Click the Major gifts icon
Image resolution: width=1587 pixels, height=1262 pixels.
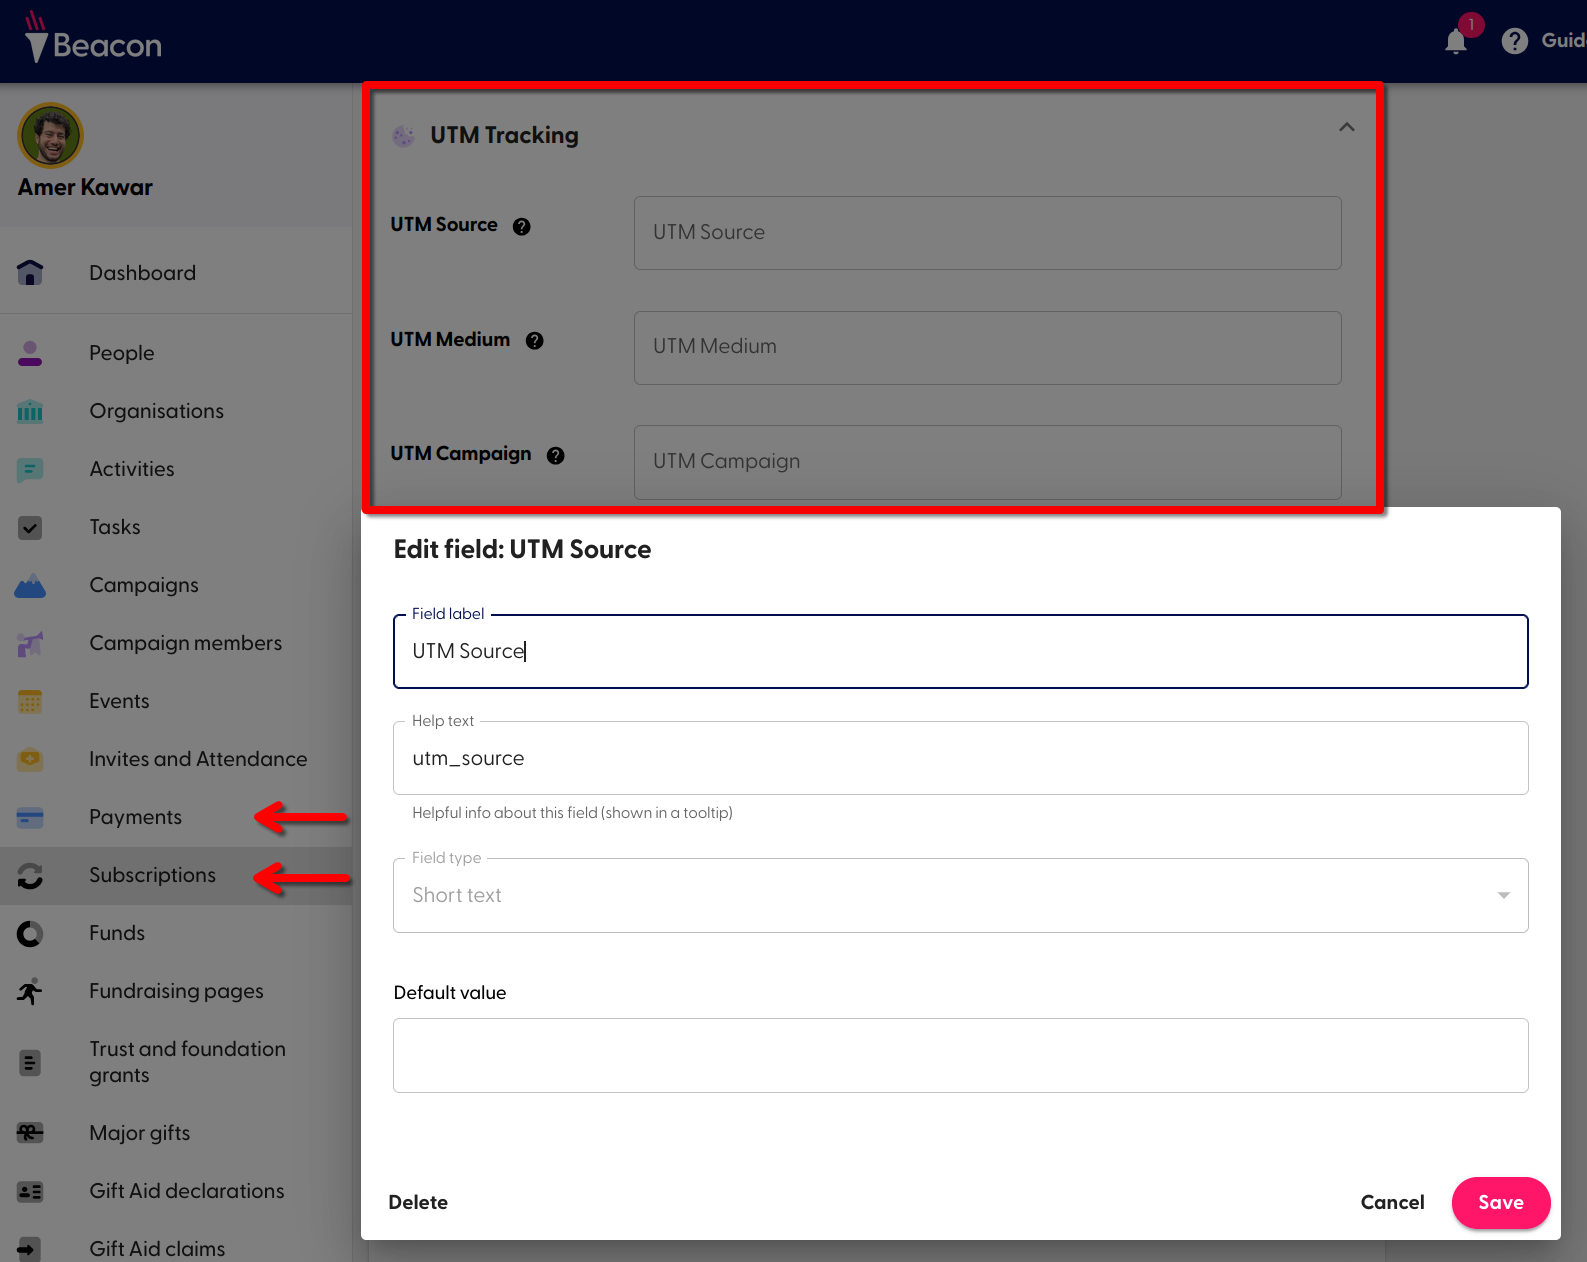tap(30, 1133)
